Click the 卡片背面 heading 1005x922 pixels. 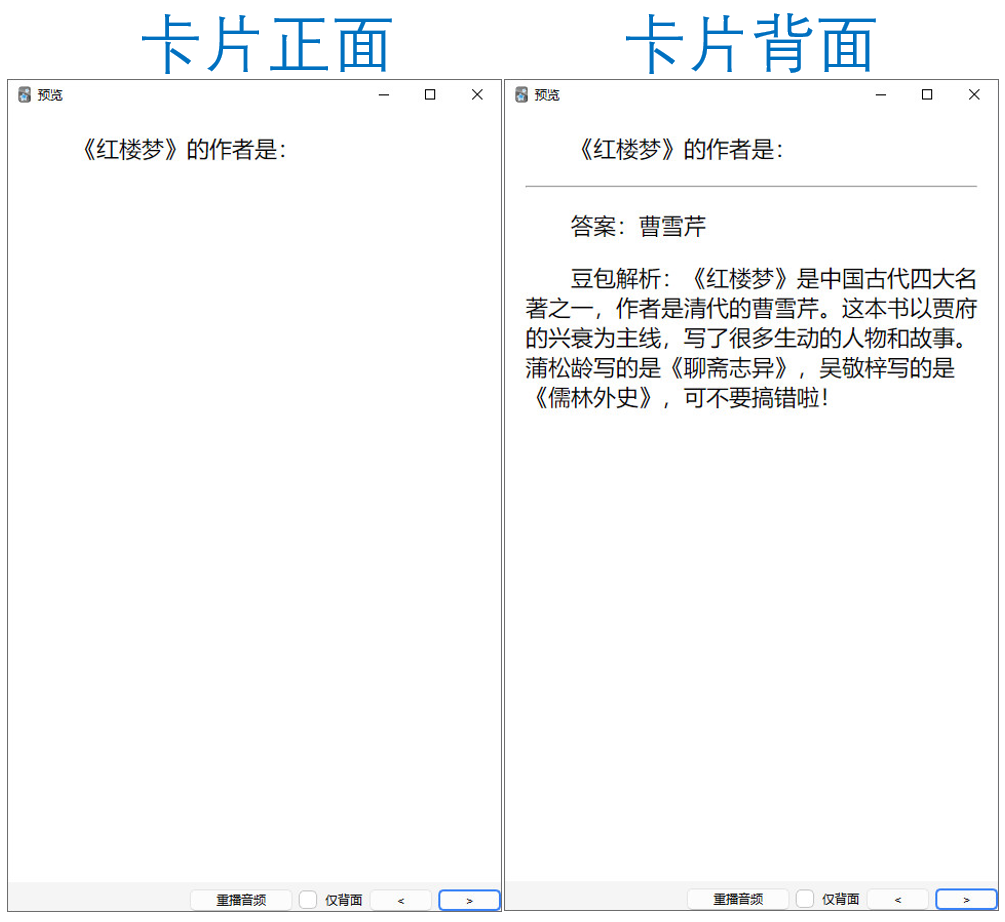pyautogui.click(x=751, y=44)
